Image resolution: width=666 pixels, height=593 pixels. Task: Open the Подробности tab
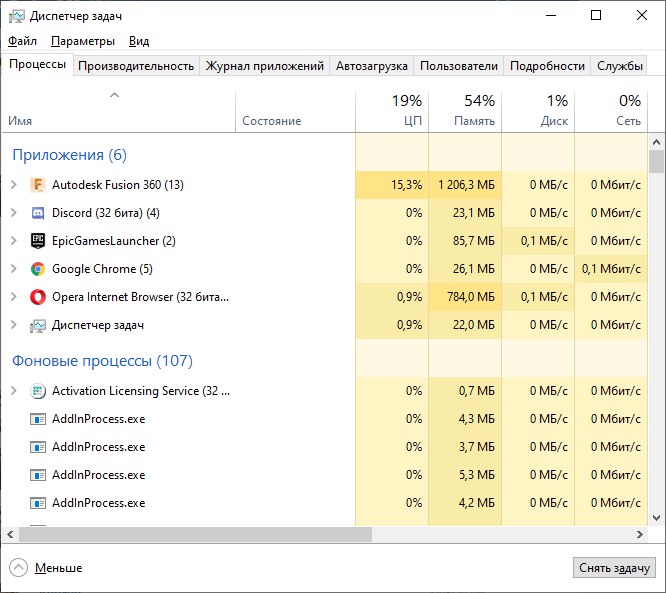coord(547,66)
